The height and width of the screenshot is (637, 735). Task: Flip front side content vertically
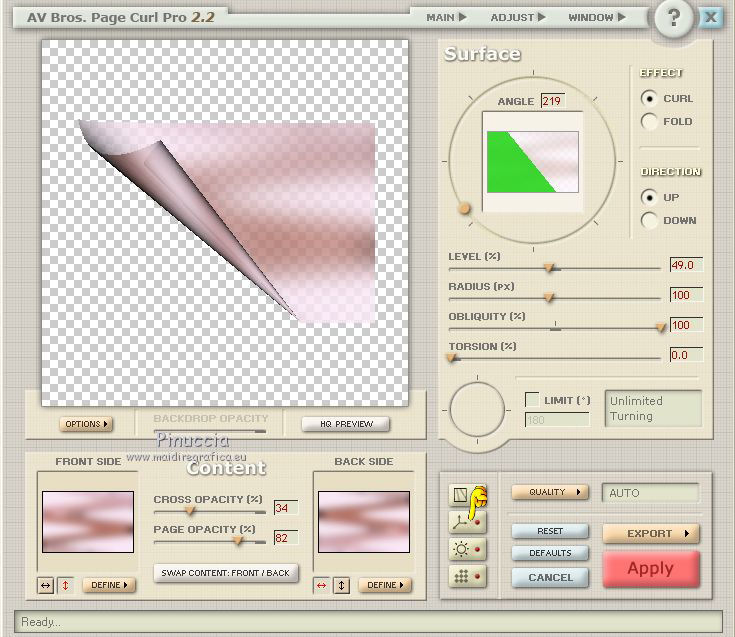[x=65, y=585]
